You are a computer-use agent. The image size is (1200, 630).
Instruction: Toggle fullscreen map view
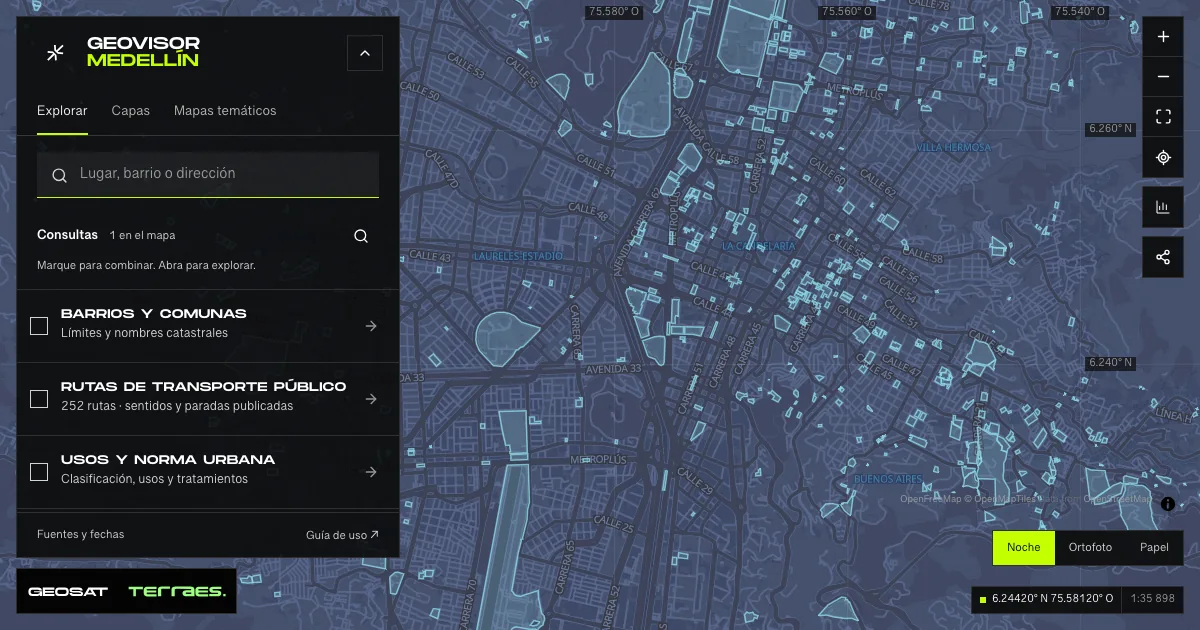pos(1163,117)
